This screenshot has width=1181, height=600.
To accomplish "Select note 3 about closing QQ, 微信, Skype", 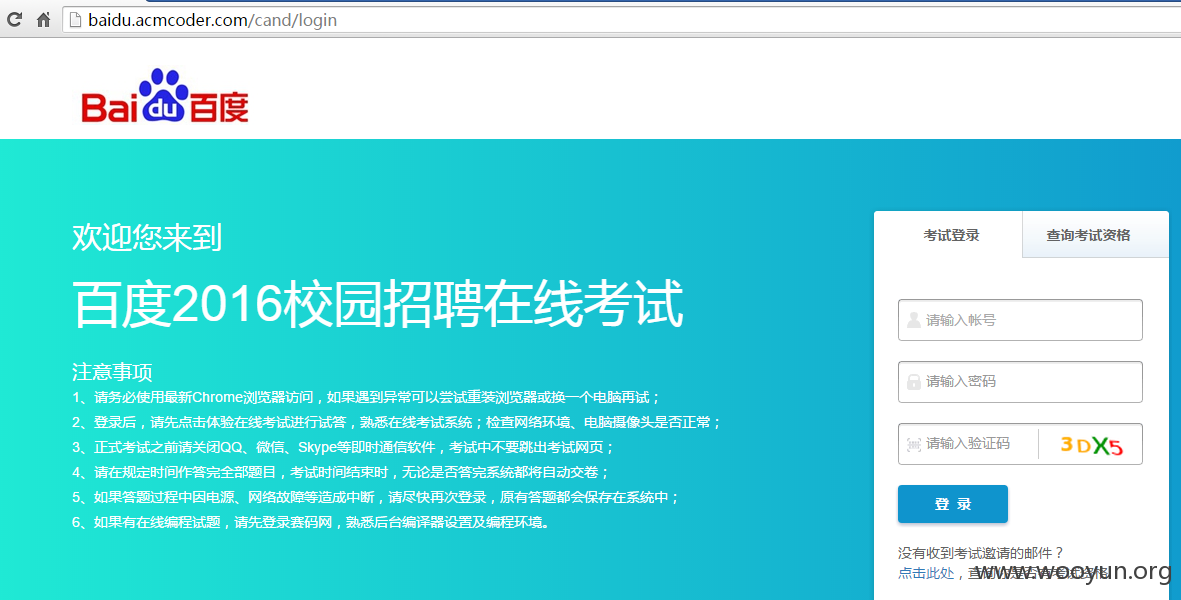I will click(343, 447).
